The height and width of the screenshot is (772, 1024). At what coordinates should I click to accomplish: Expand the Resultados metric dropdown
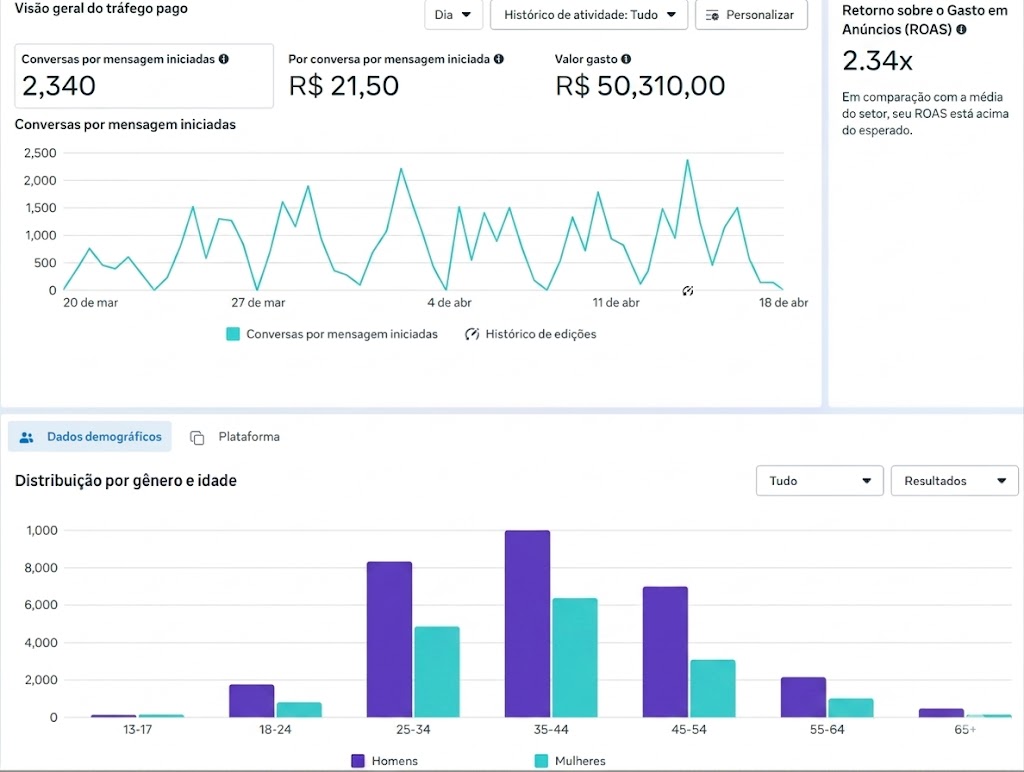(x=954, y=481)
